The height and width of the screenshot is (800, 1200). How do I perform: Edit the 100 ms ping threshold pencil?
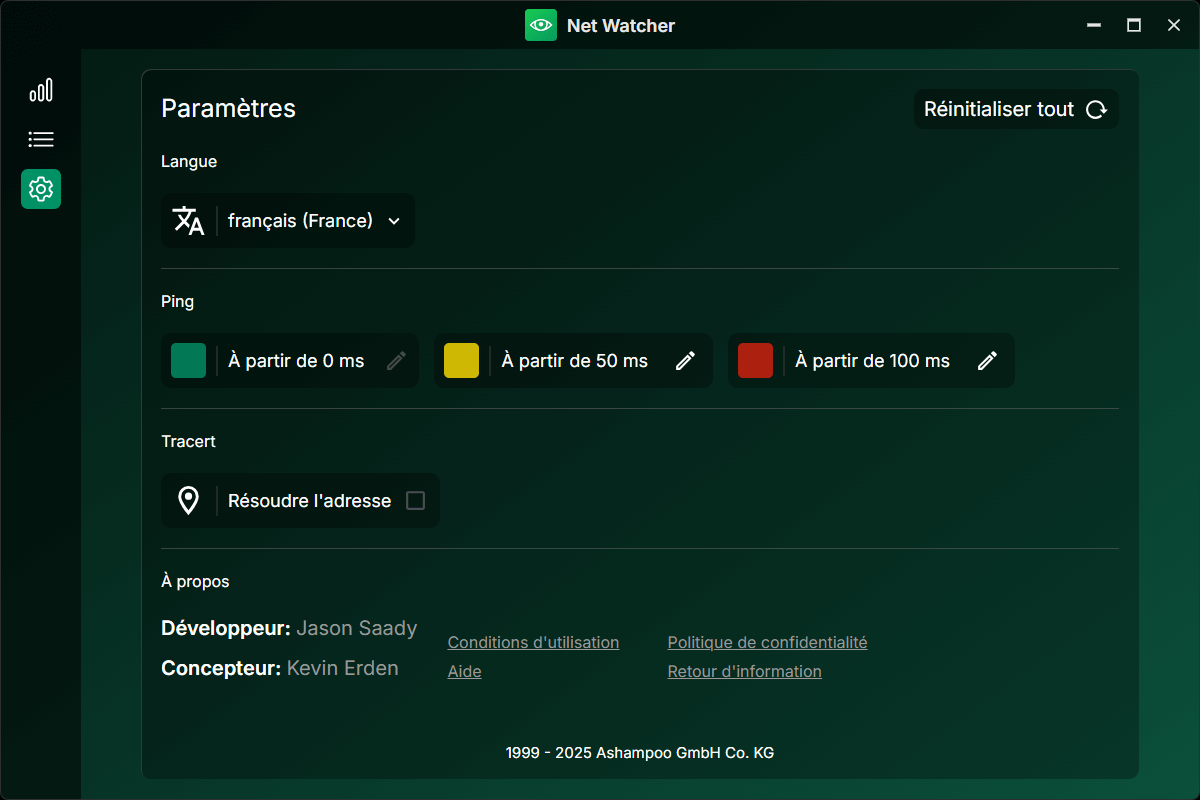tap(987, 361)
